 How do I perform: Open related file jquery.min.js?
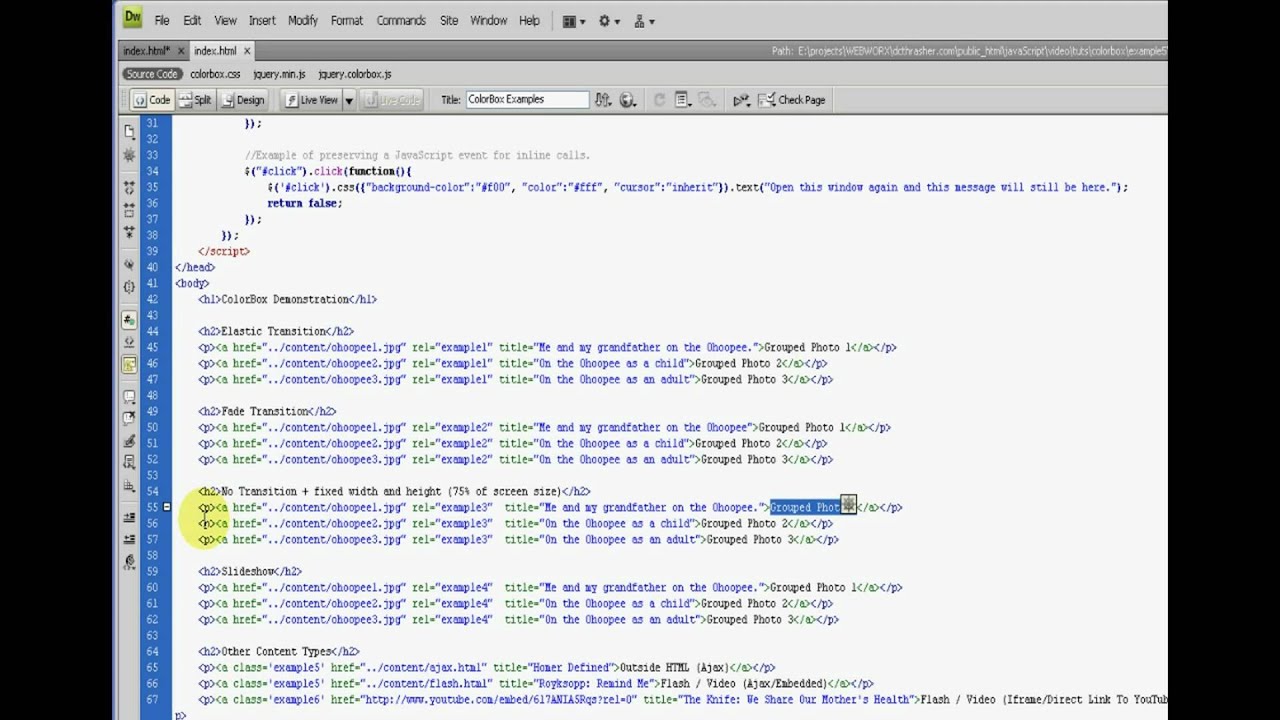coord(280,74)
